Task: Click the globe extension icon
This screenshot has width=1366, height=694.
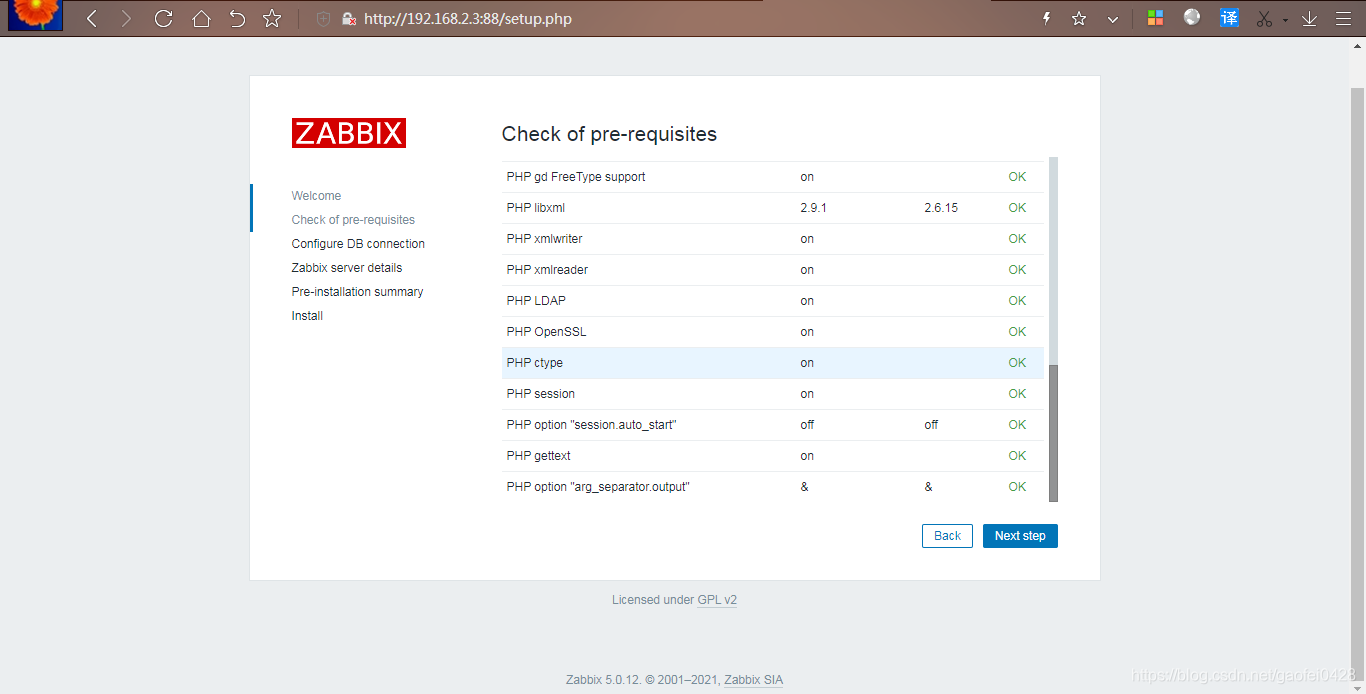Action: 1191,17
